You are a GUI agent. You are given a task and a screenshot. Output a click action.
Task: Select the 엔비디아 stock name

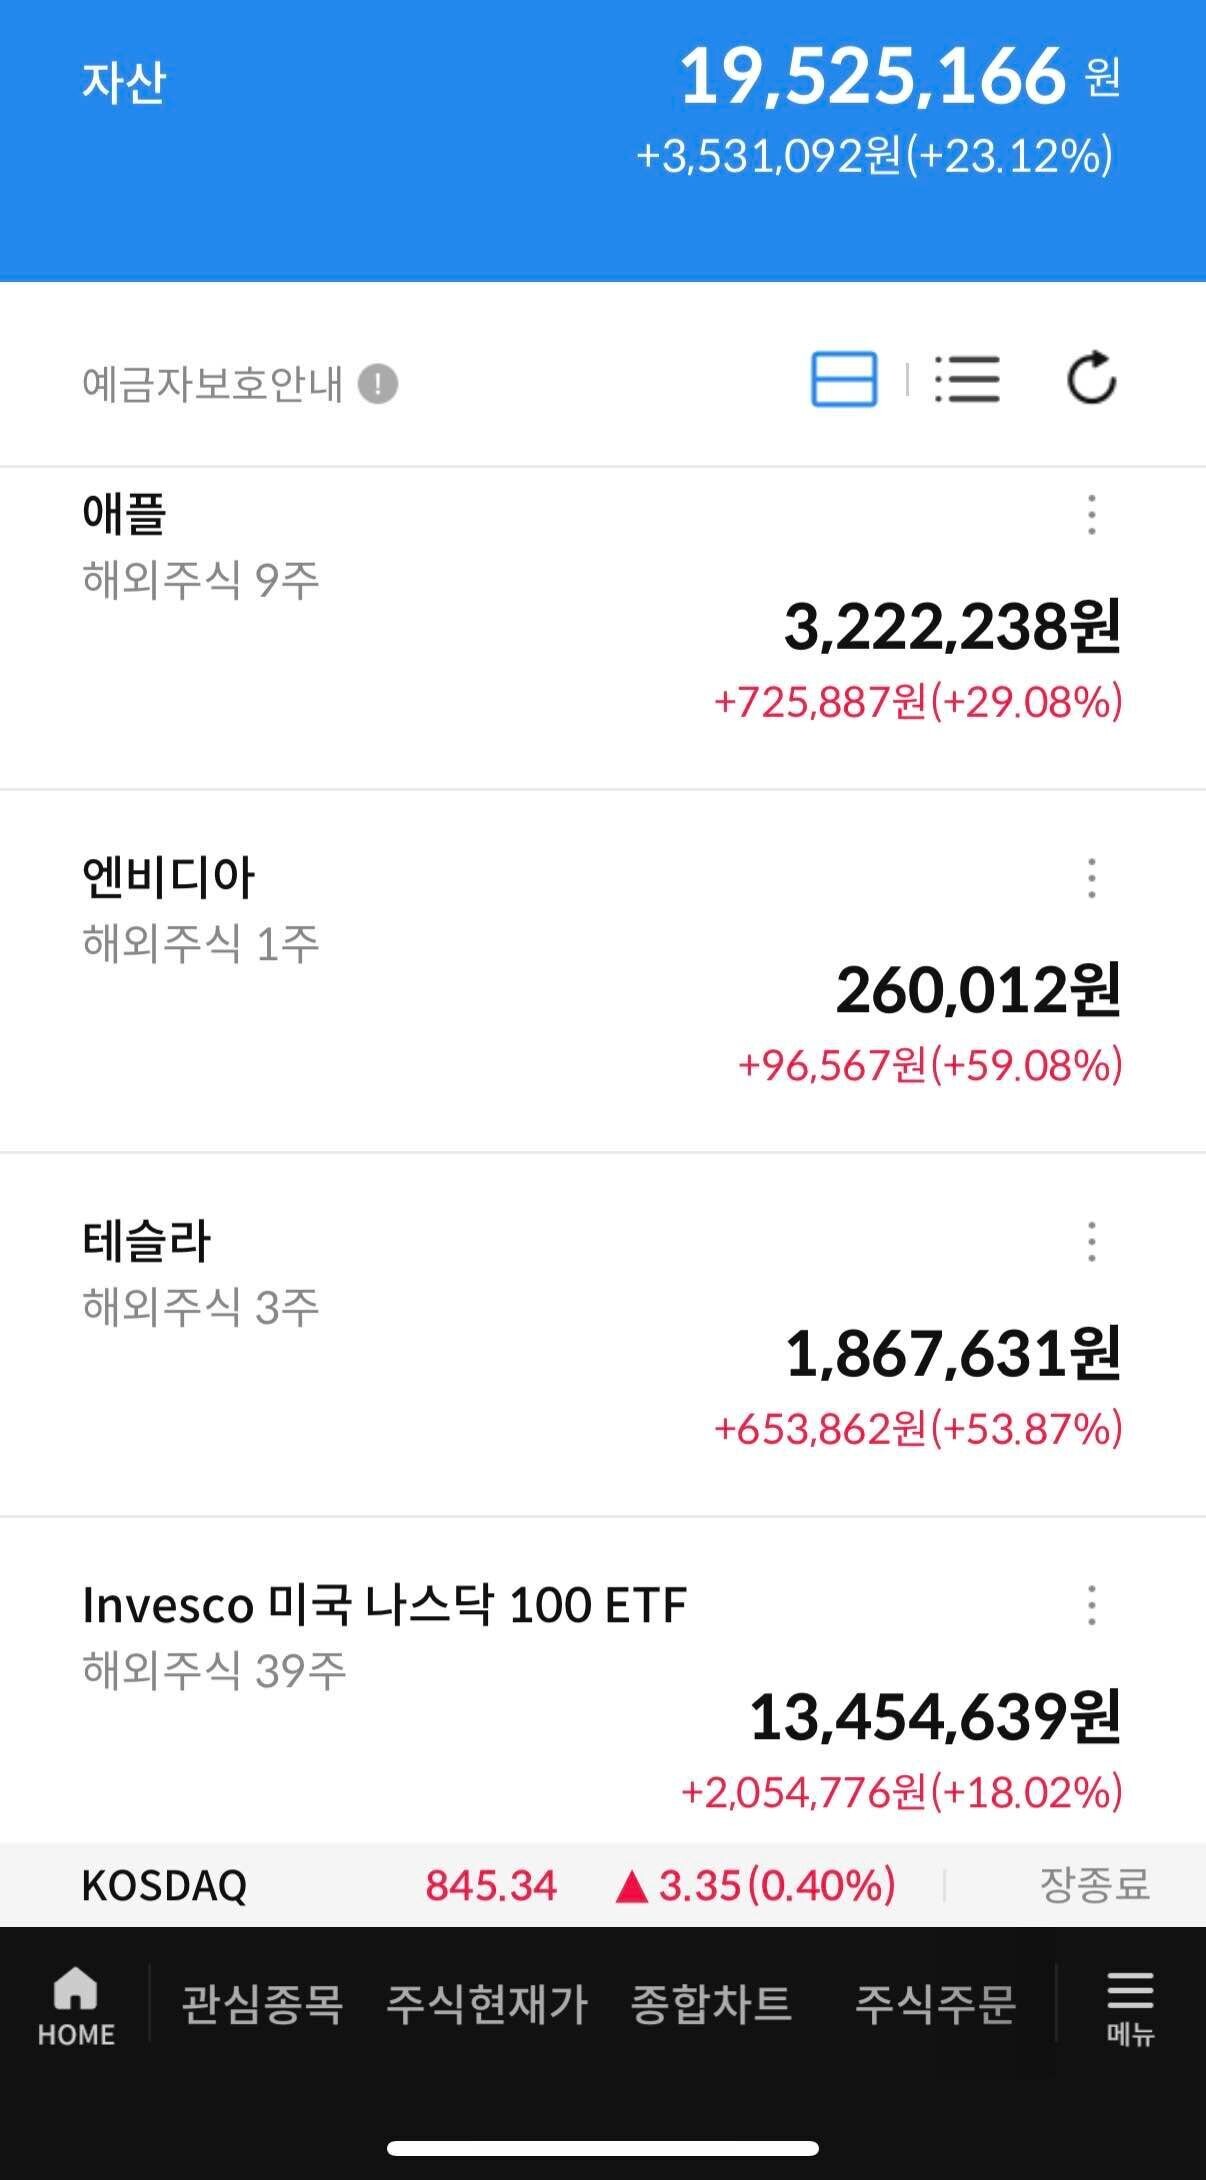click(168, 878)
